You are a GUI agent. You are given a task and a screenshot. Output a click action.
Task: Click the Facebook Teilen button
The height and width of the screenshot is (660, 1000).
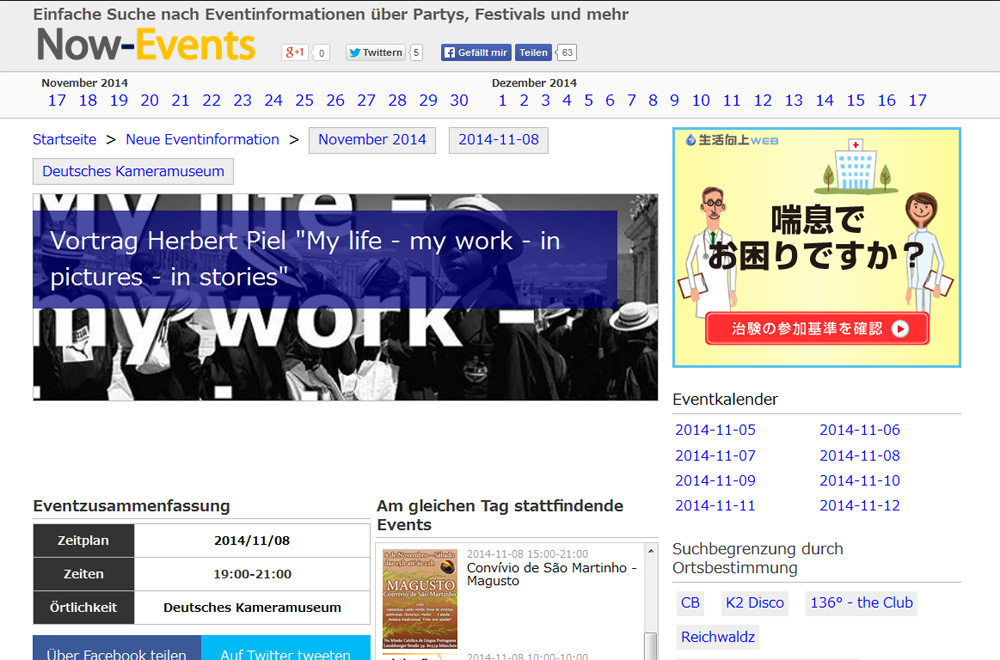[533, 52]
